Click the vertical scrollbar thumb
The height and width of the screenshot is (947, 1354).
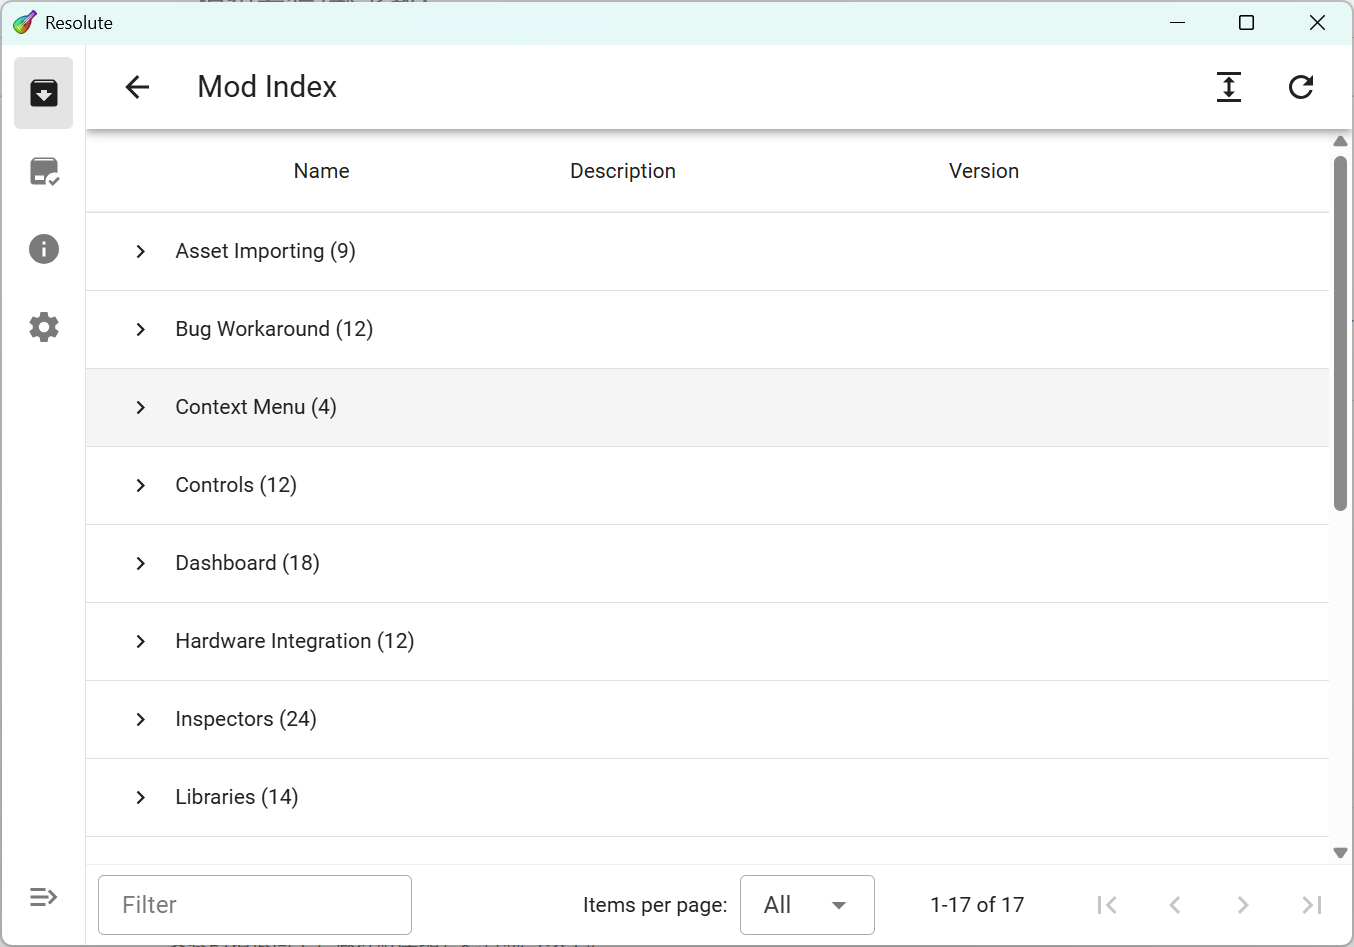[1340, 333]
